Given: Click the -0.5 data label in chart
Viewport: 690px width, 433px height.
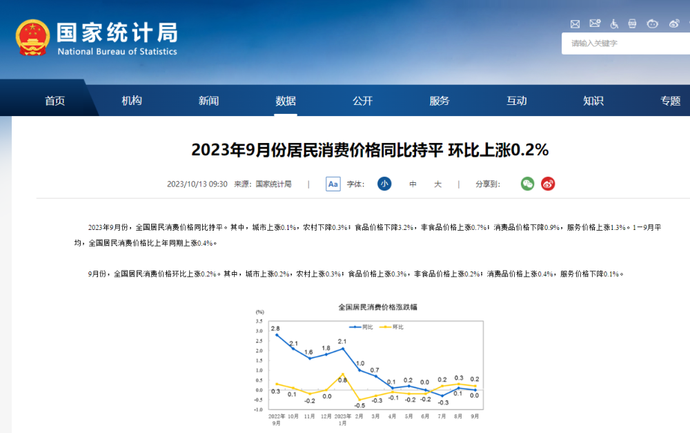Looking at the screenshot, I should click(x=360, y=405).
